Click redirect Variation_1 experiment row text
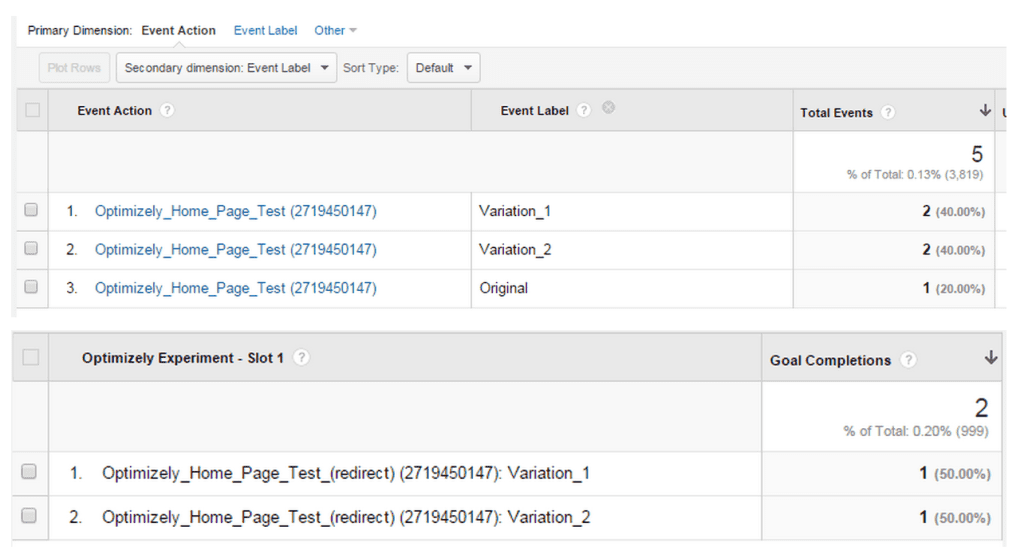The height and width of the screenshot is (558, 1024). [346, 473]
